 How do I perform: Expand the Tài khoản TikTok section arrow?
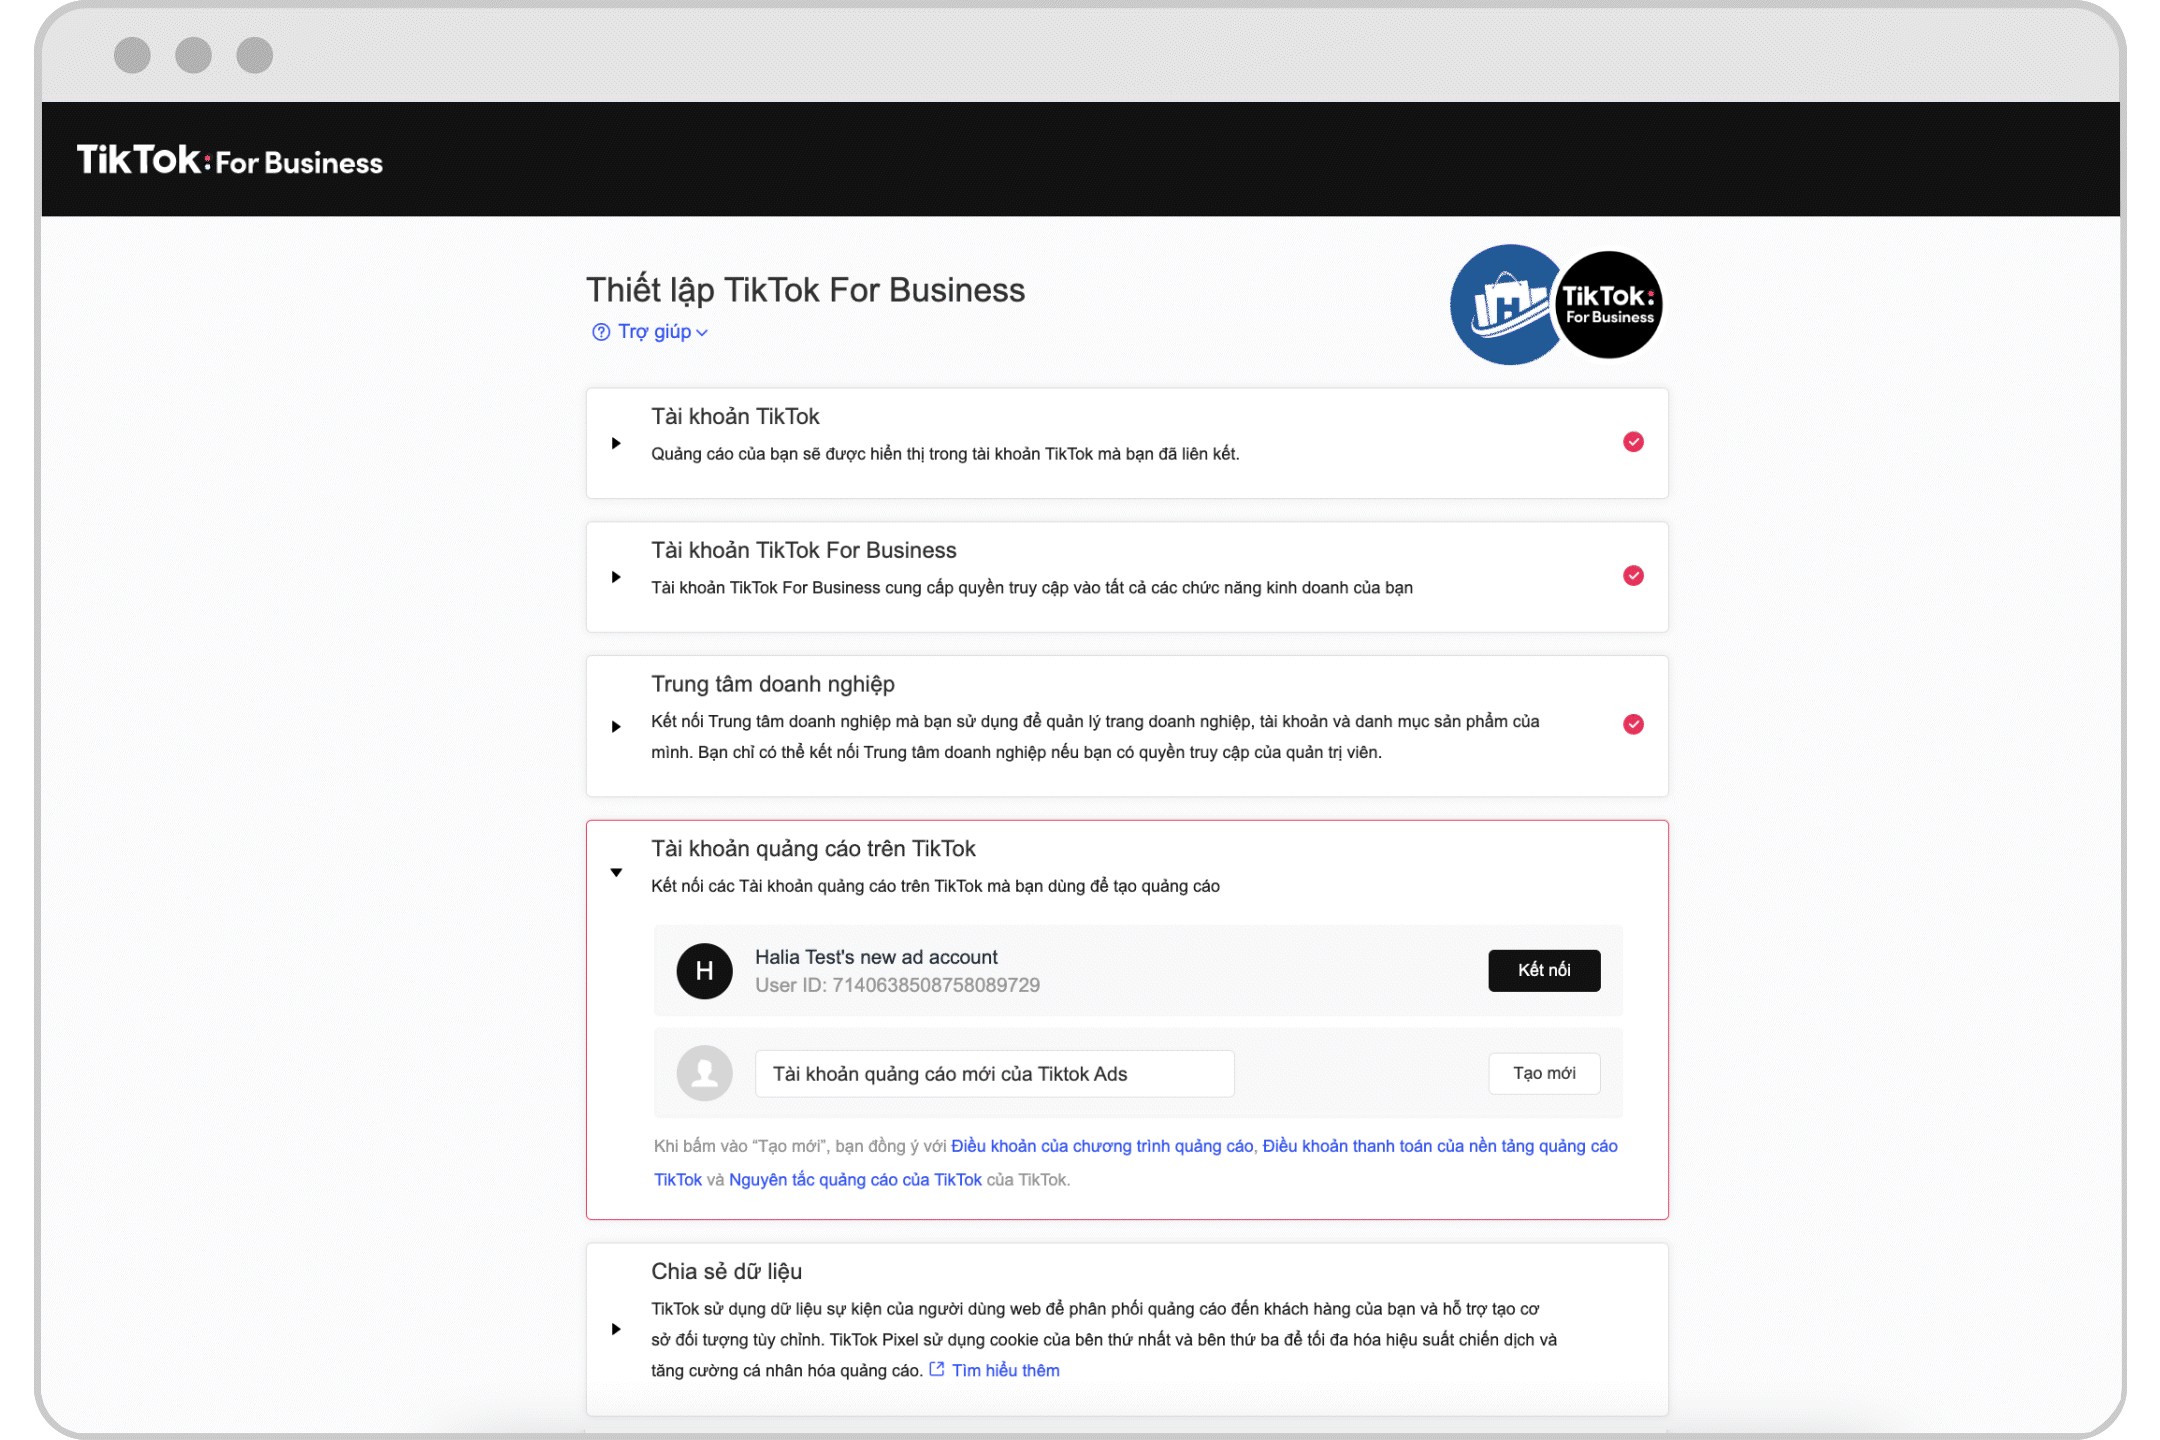[616, 443]
